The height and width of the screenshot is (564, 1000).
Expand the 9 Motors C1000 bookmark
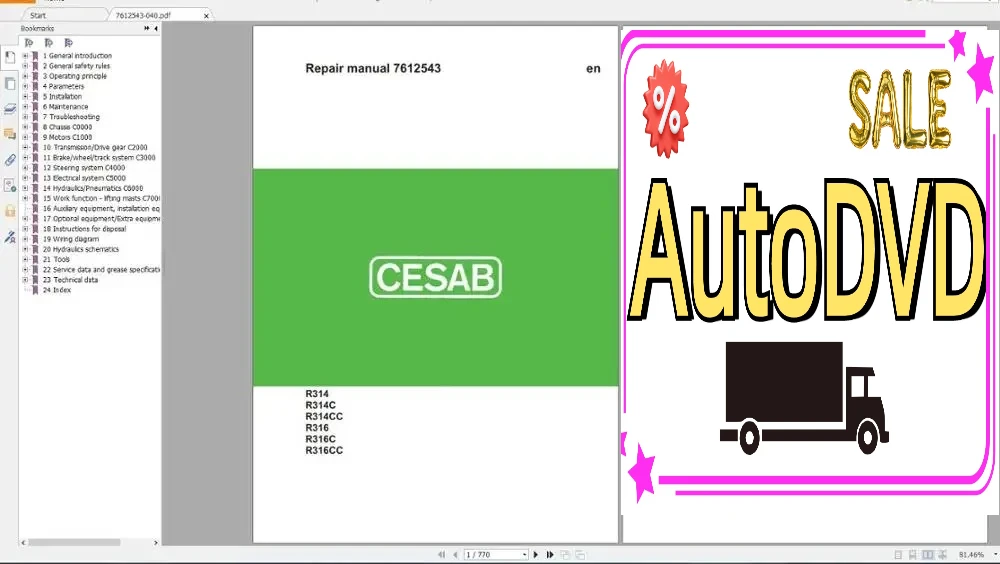(26, 137)
